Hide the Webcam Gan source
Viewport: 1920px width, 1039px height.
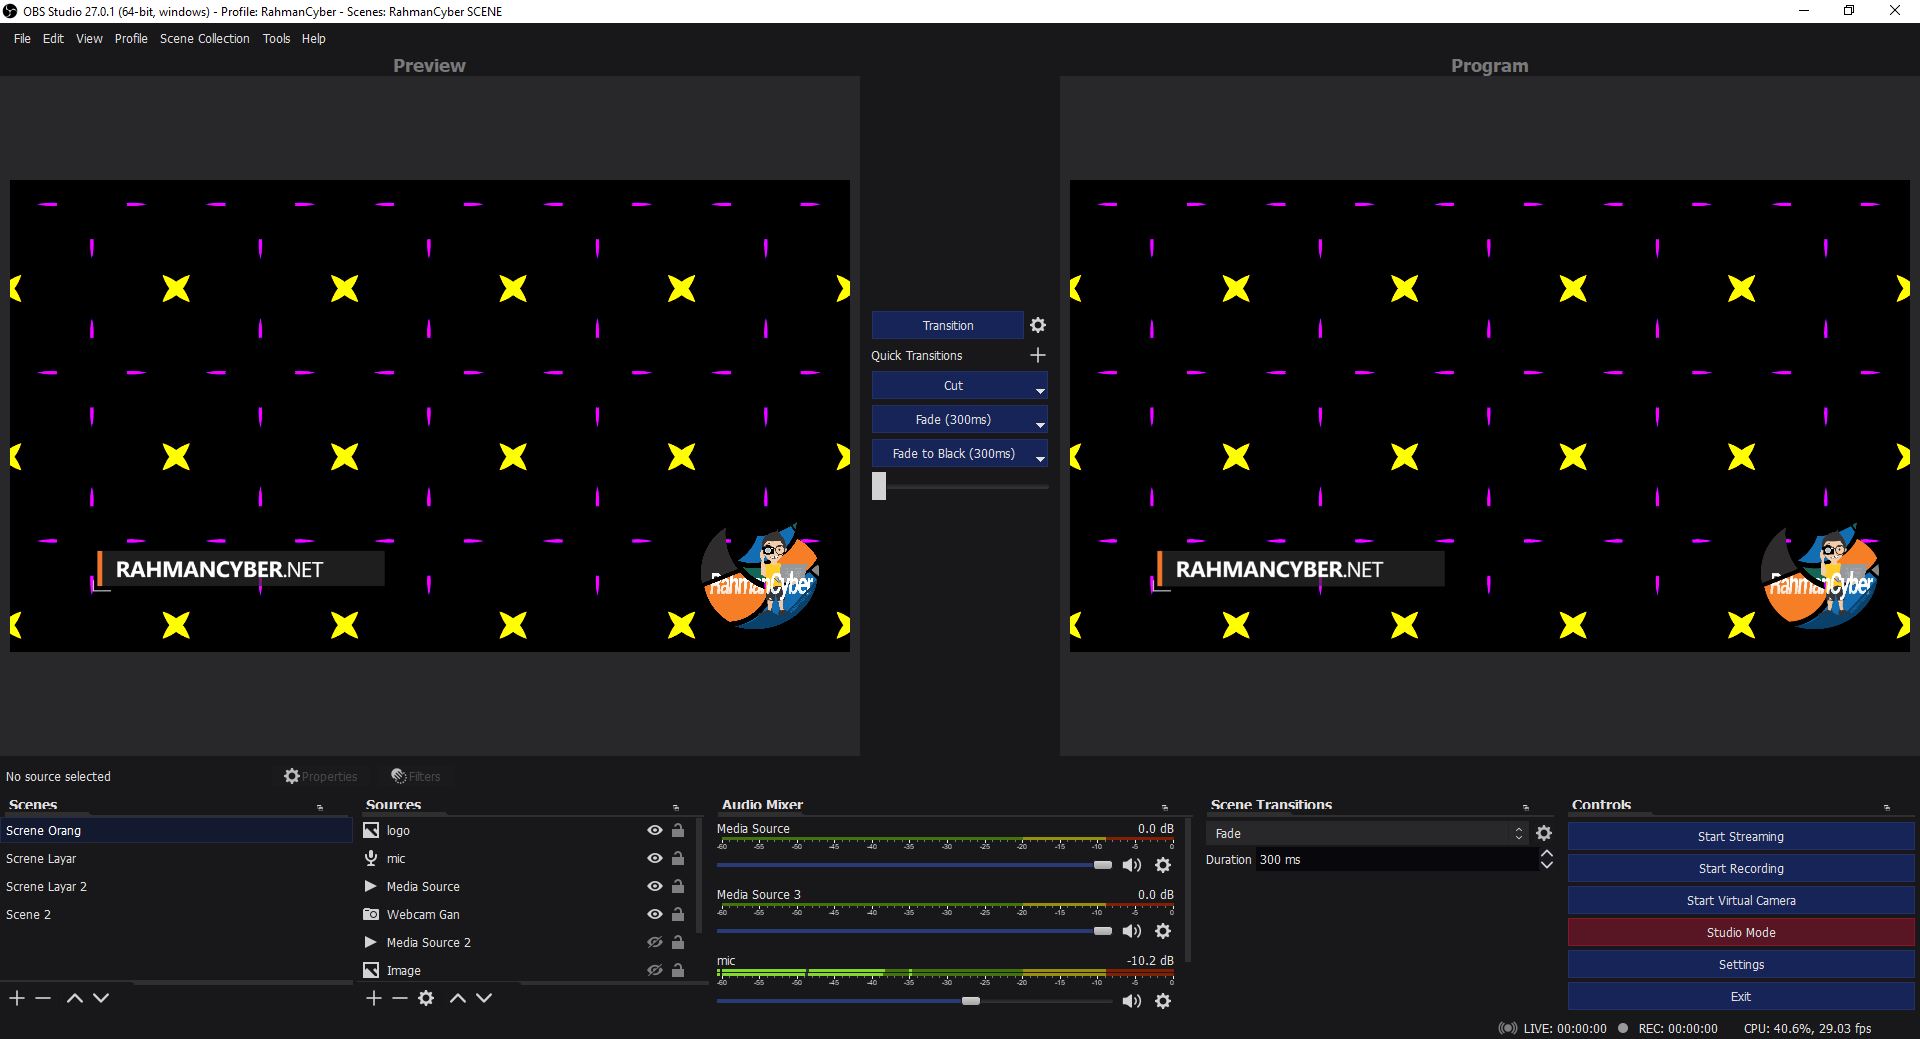655,914
